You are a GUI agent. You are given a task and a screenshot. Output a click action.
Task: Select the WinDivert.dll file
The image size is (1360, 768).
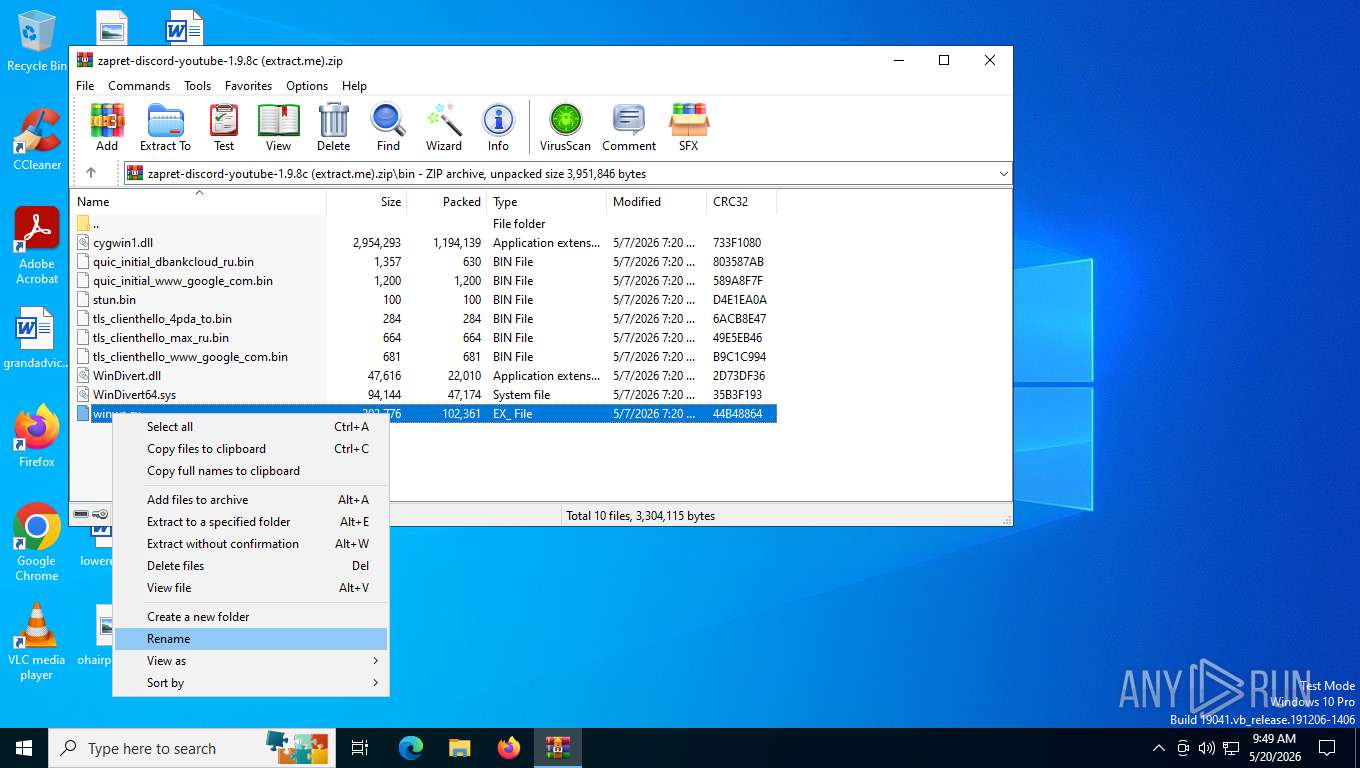pyautogui.click(x=127, y=376)
